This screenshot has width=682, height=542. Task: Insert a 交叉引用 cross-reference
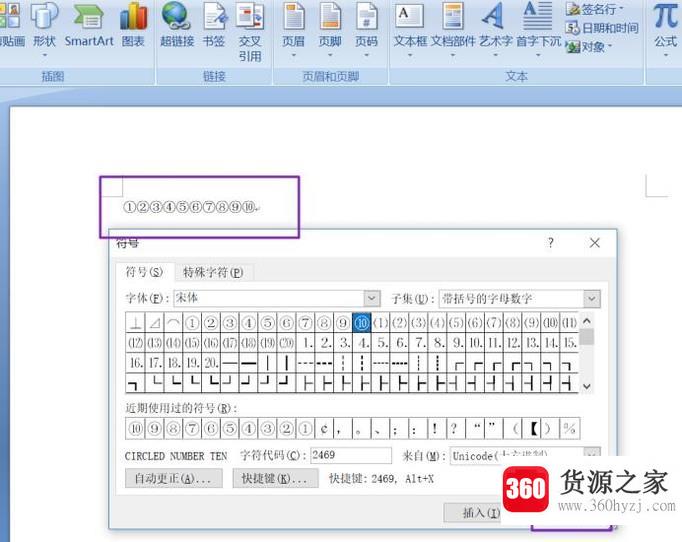[x=249, y=32]
